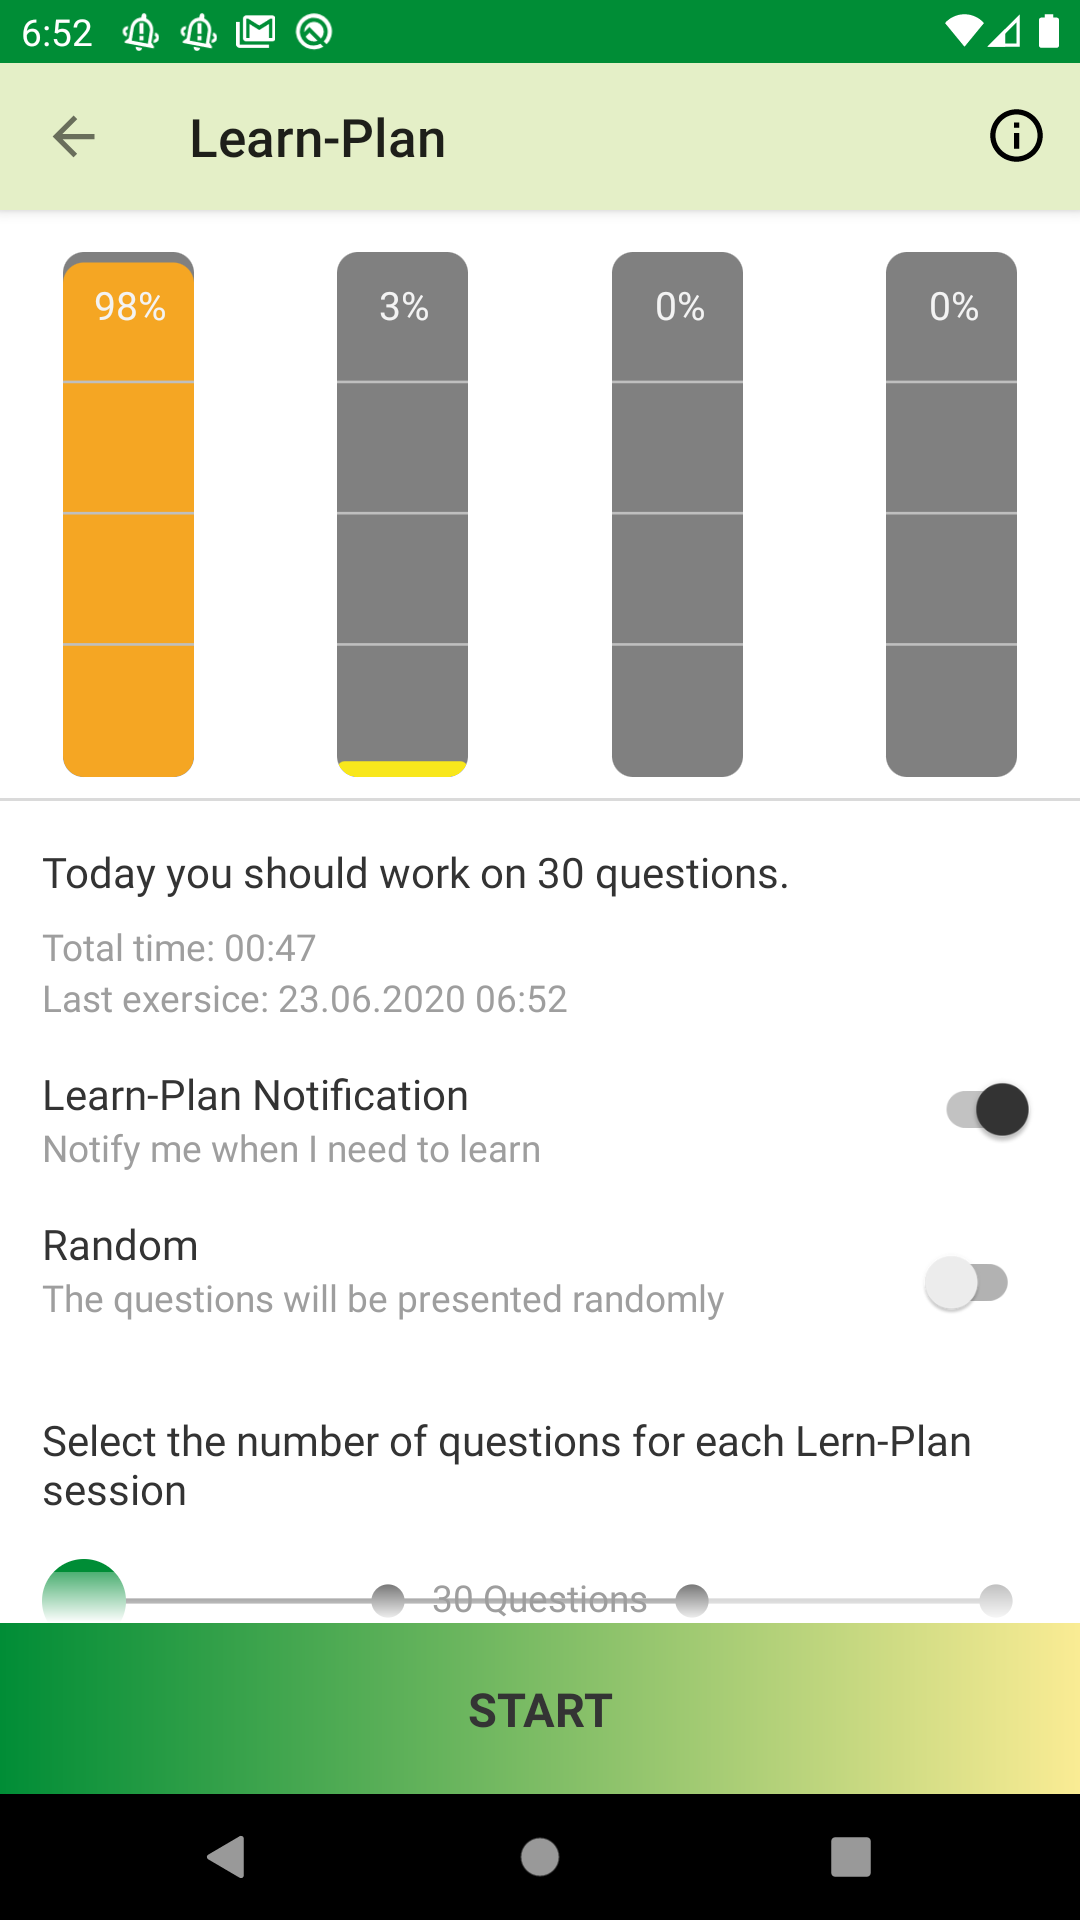Tap the rightmost slider stop dot
Image resolution: width=1080 pixels, height=1920 pixels.
pyautogui.click(x=996, y=1600)
